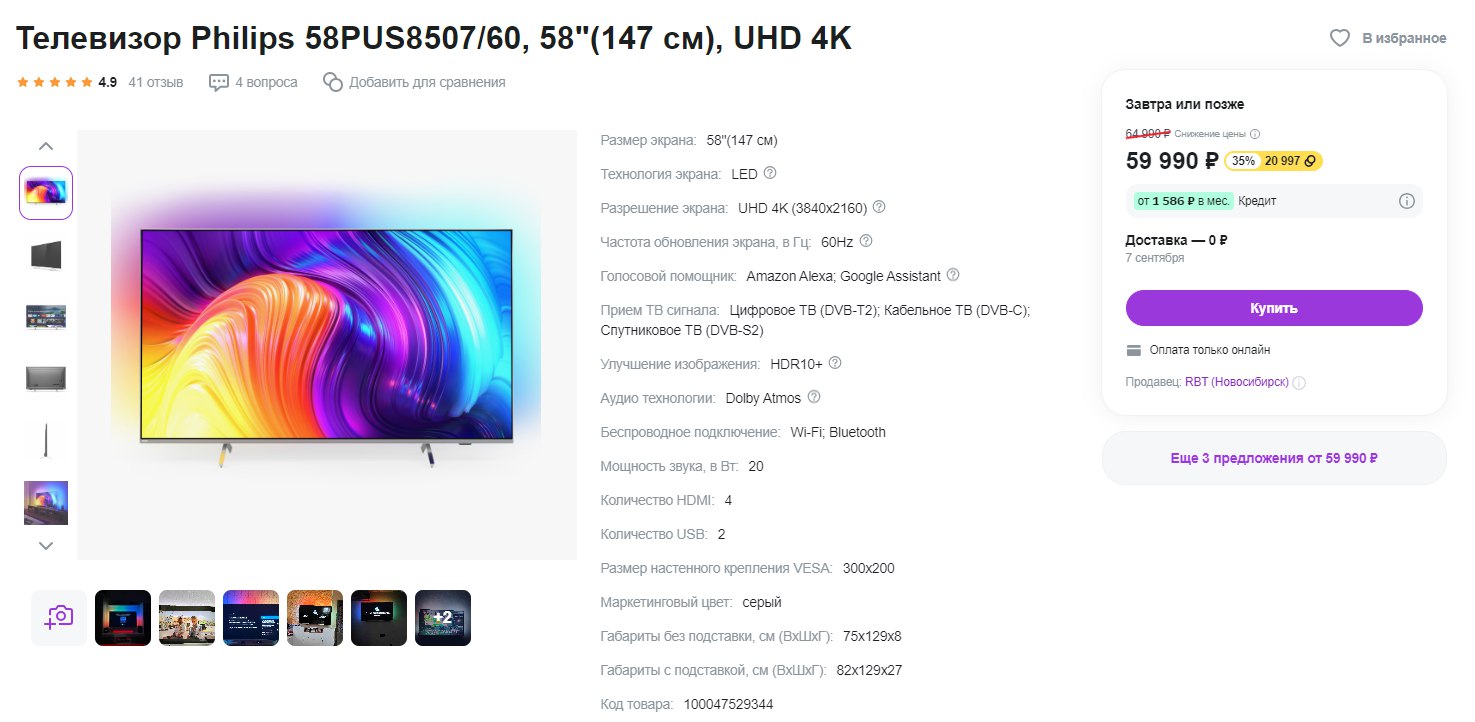Image resolution: width=1475 pixels, height=722 pixels.
Task: Add TV to favorites with heart icon
Action: point(1339,38)
